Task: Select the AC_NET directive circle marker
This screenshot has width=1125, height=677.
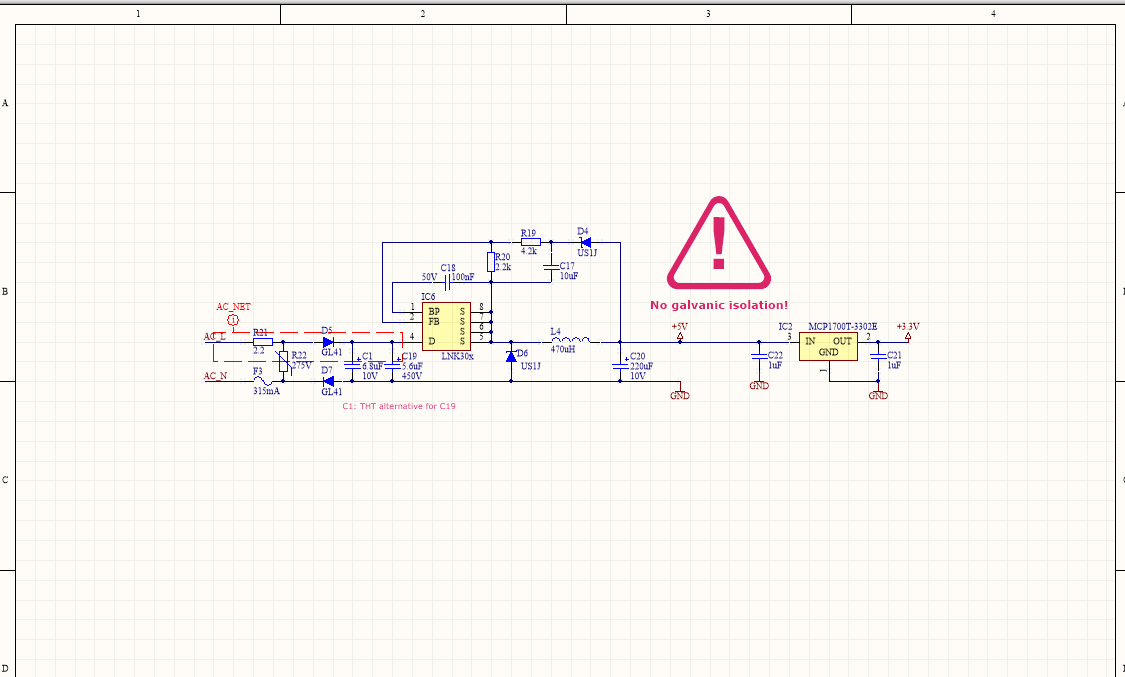Action: pyautogui.click(x=232, y=320)
